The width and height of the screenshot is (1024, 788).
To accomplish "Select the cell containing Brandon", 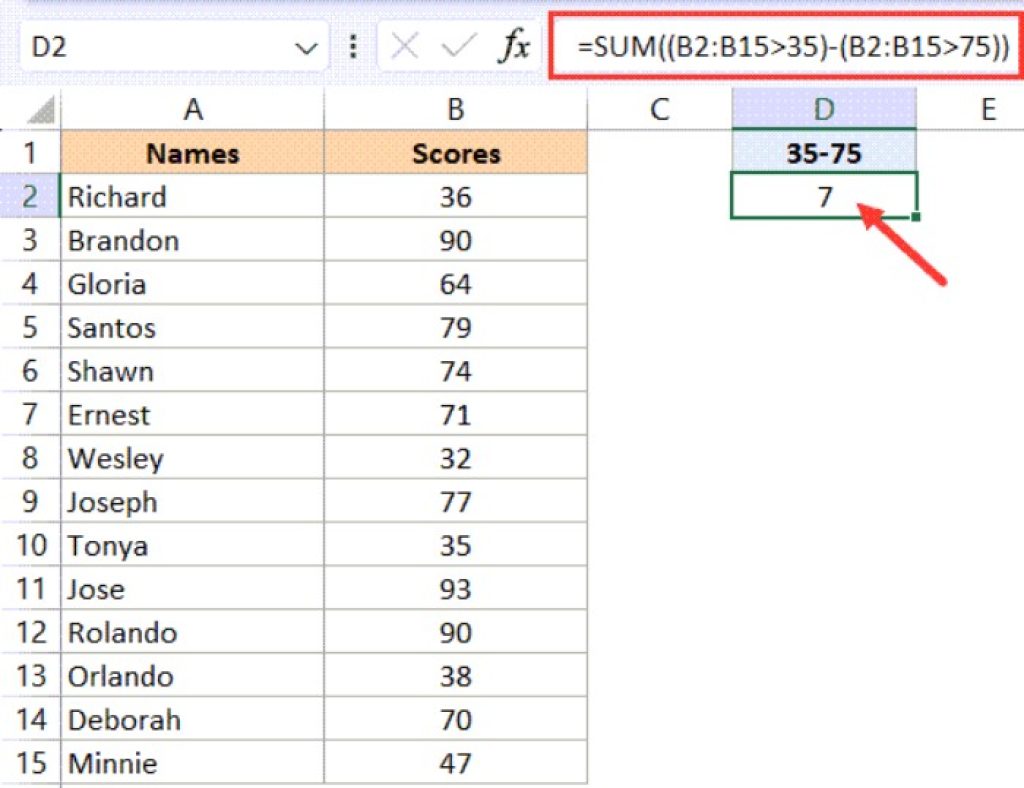I will tap(192, 241).
